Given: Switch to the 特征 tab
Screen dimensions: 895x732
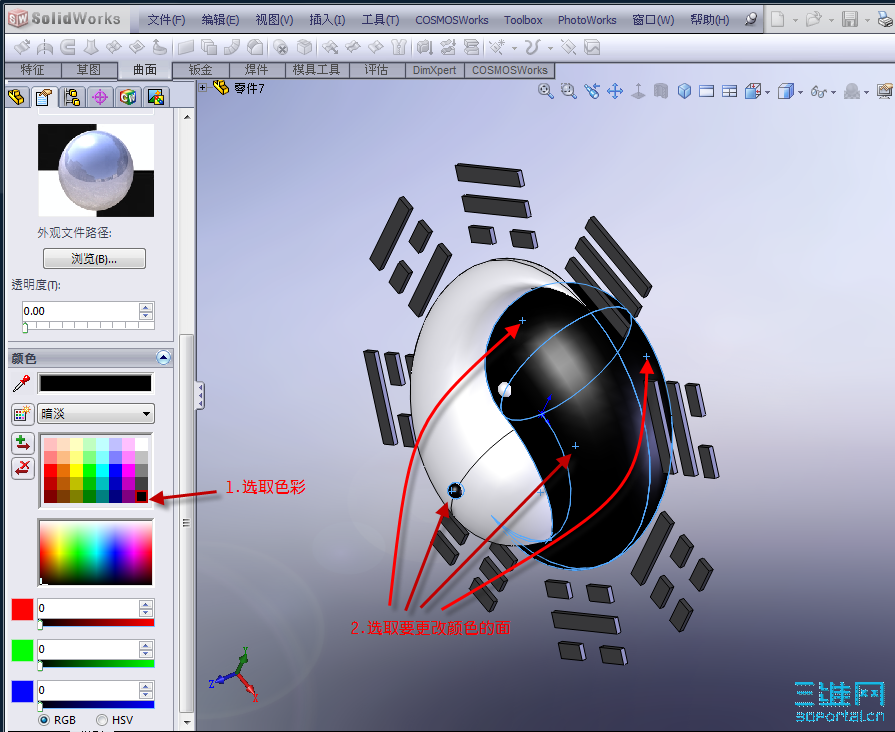Looking at the screenshot, I should click(32, 70).
